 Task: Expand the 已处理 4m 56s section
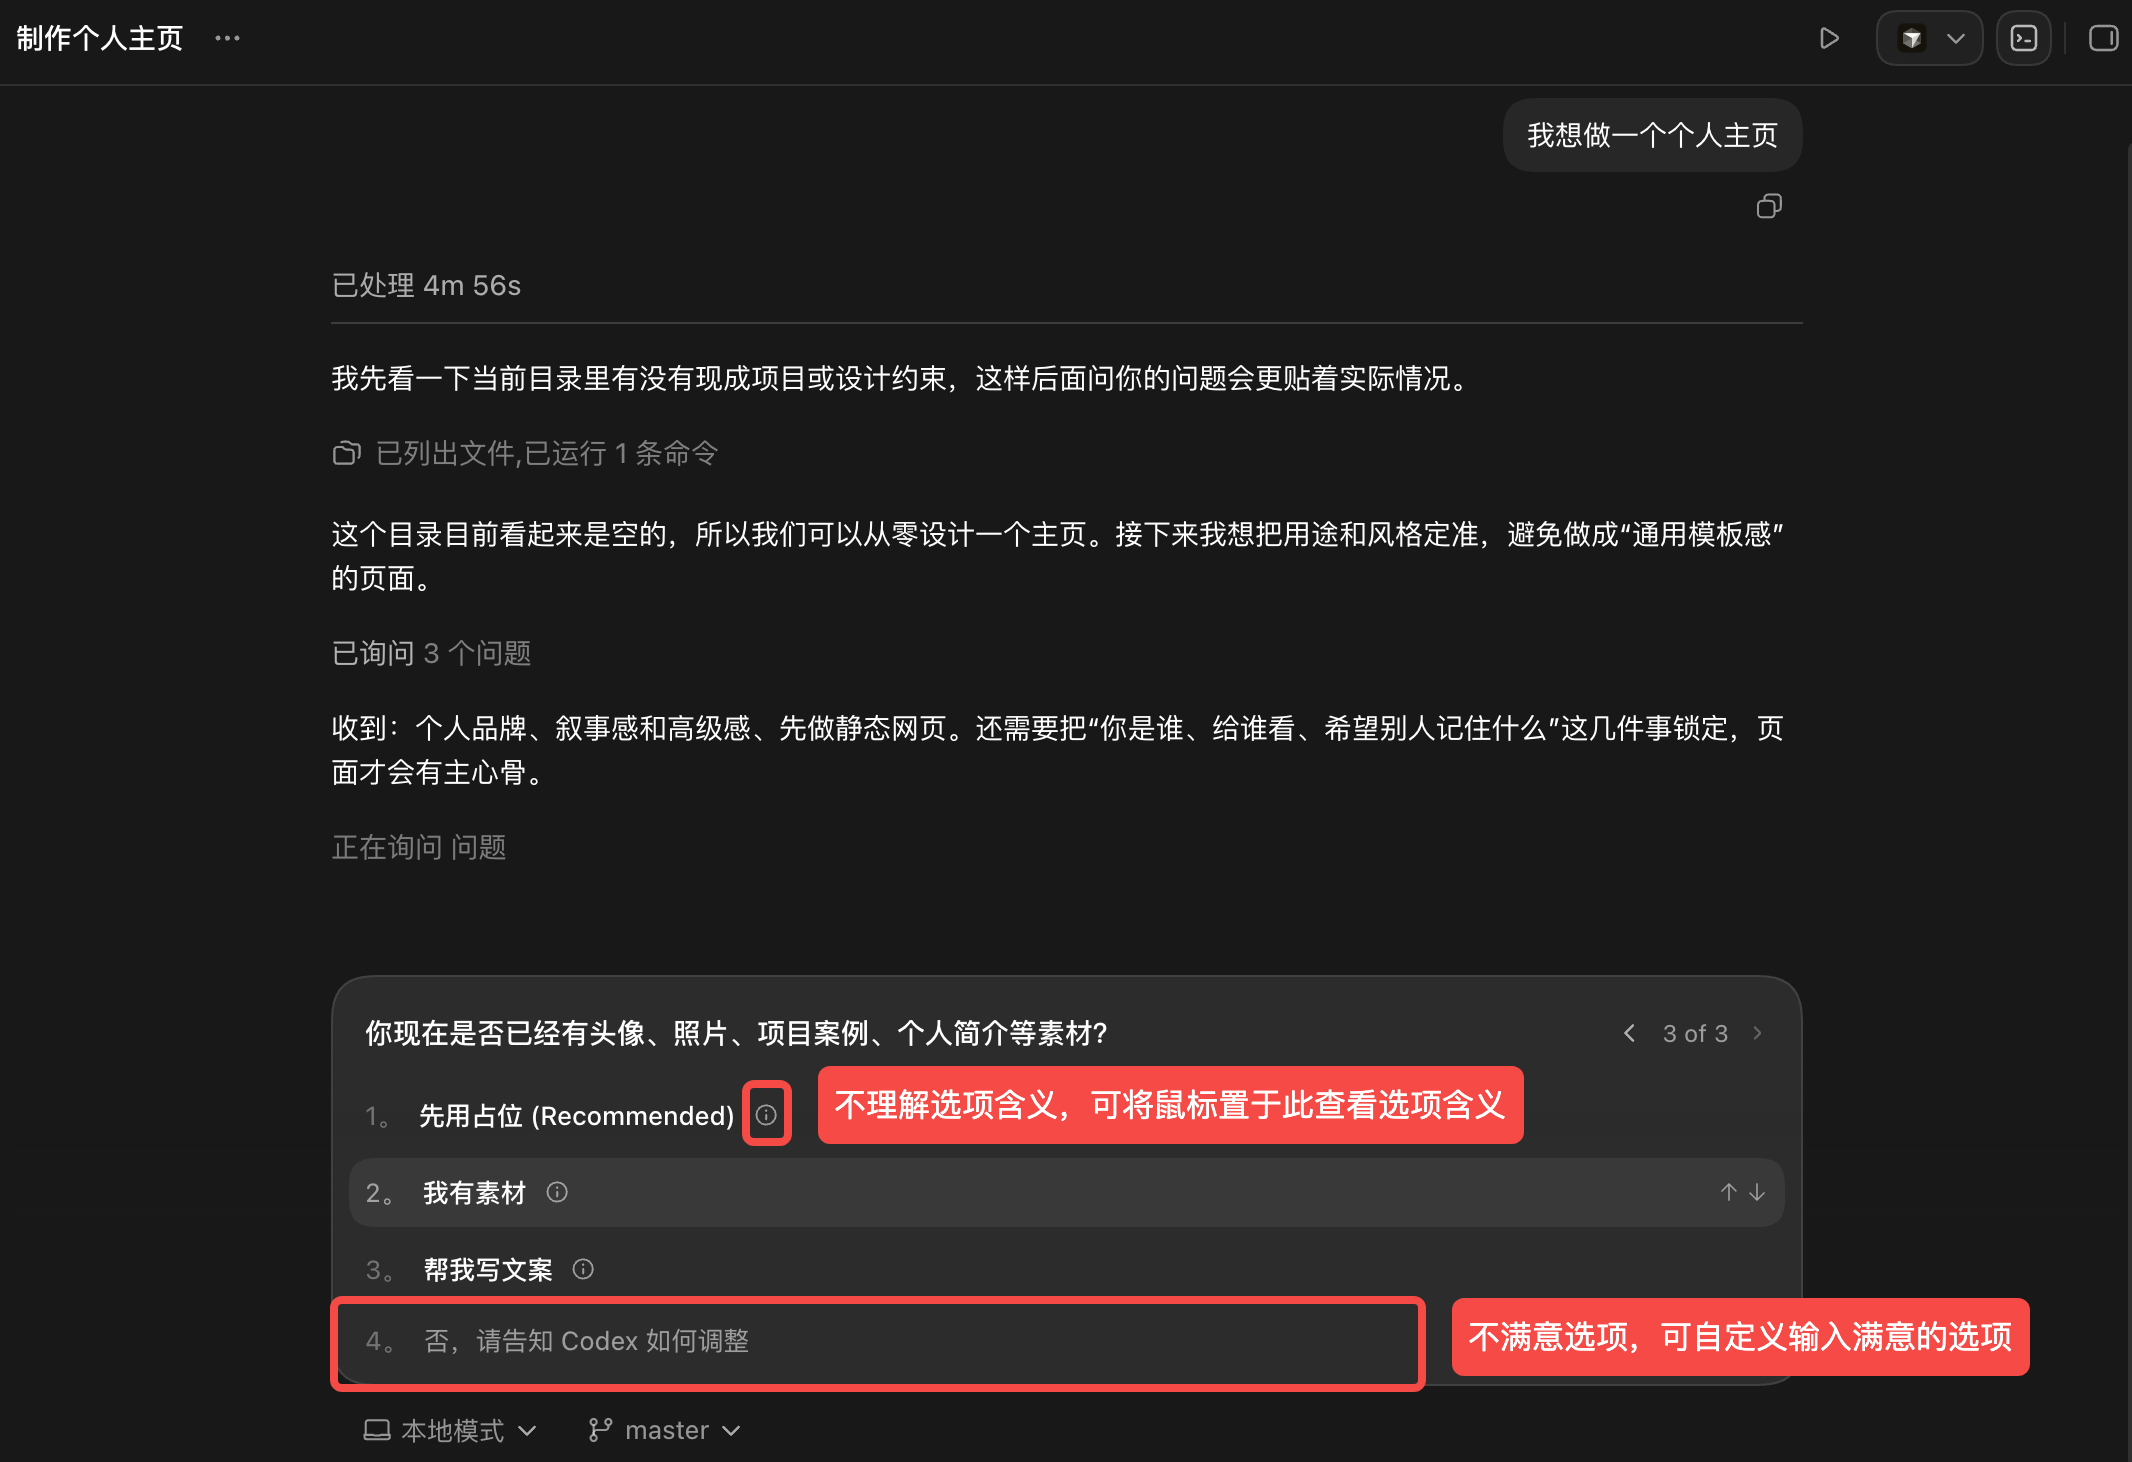tap(426, 285)
